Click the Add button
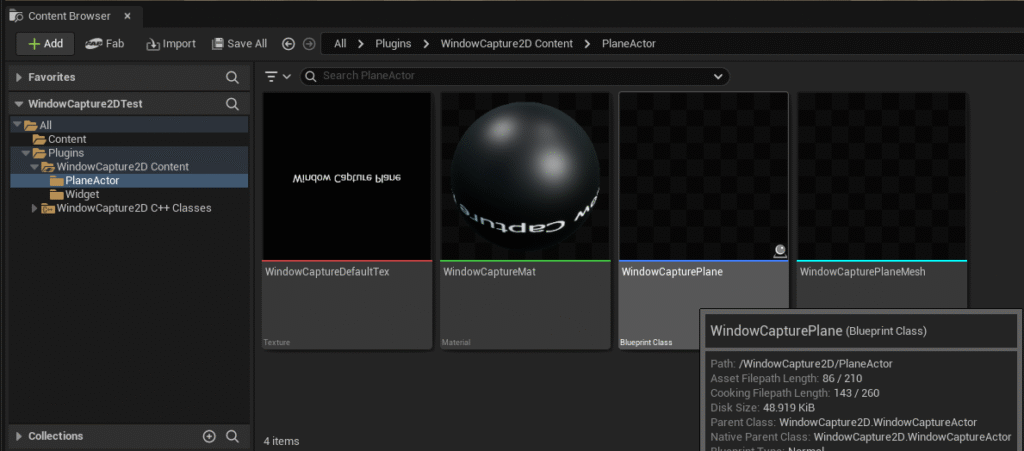The image size is (1024, 451). click(46, 44)
